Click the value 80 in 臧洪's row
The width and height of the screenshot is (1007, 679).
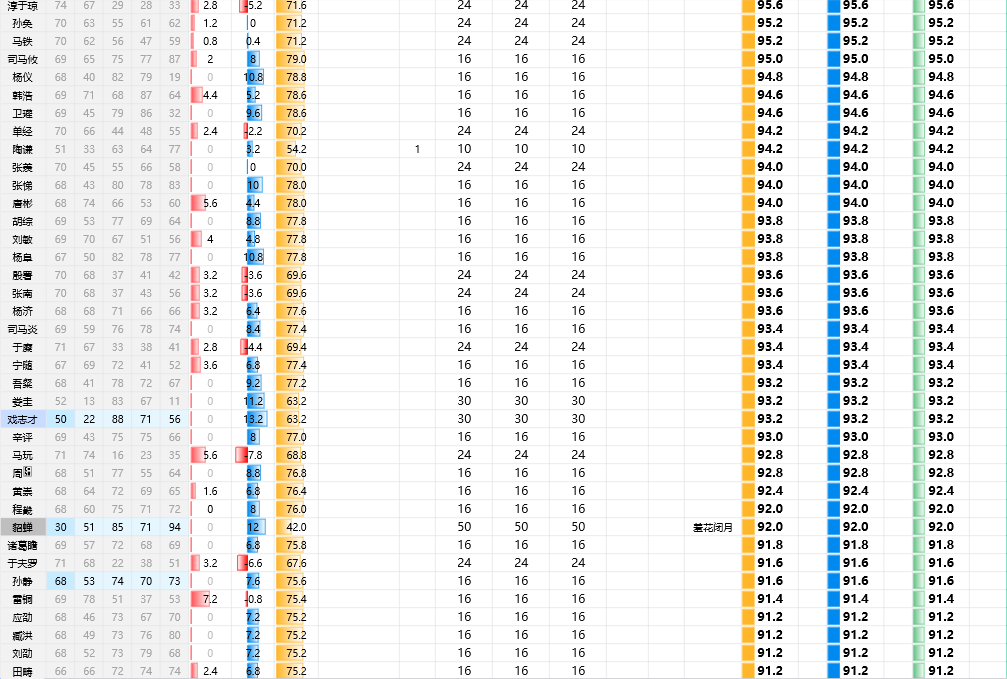[x=175, y=635]
